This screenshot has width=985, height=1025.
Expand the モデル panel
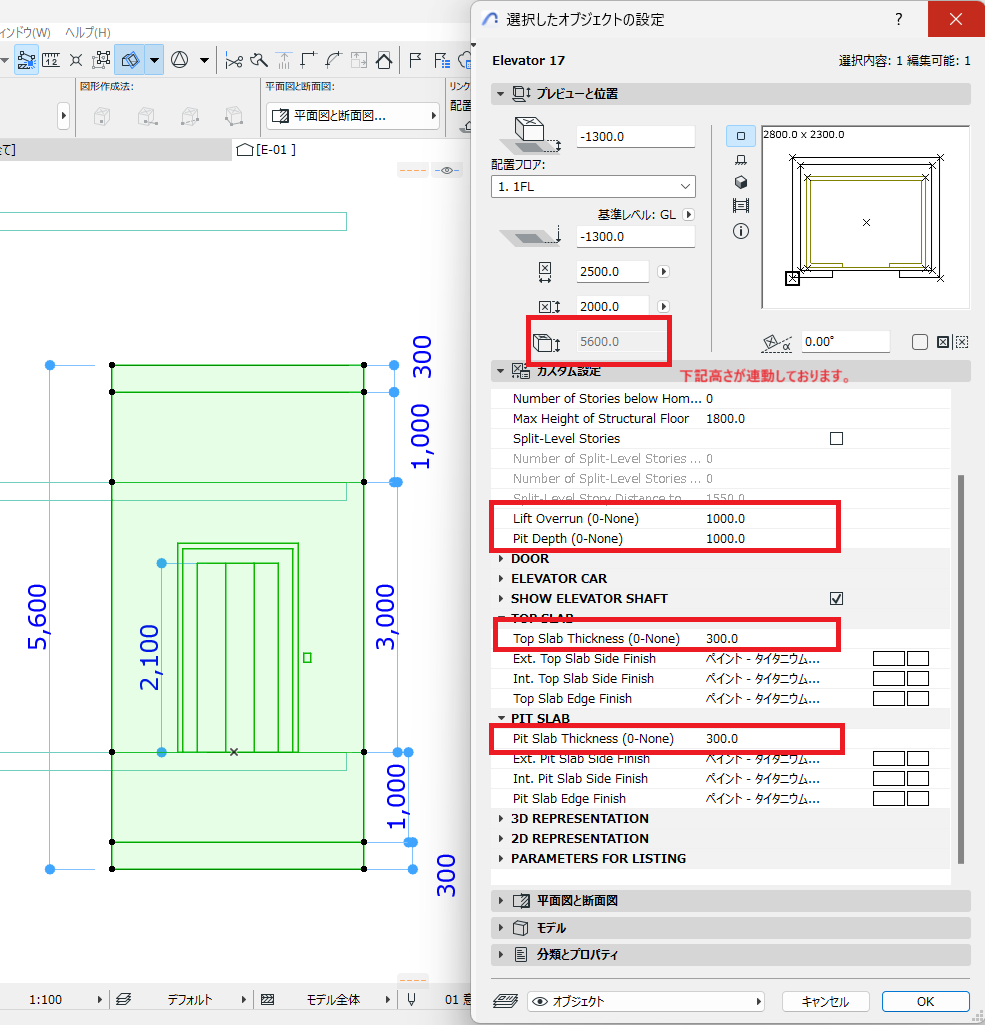pyautogui.click(x=730, y=928)
